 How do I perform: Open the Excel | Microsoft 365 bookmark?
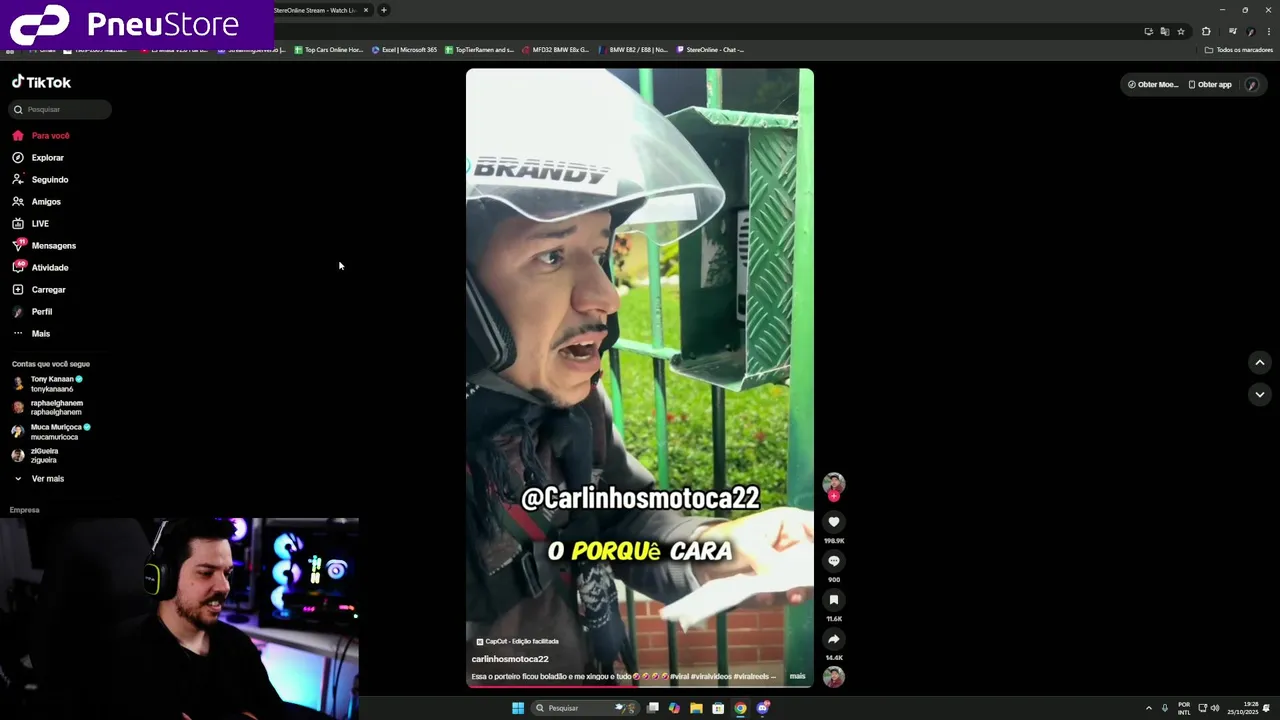405,49
